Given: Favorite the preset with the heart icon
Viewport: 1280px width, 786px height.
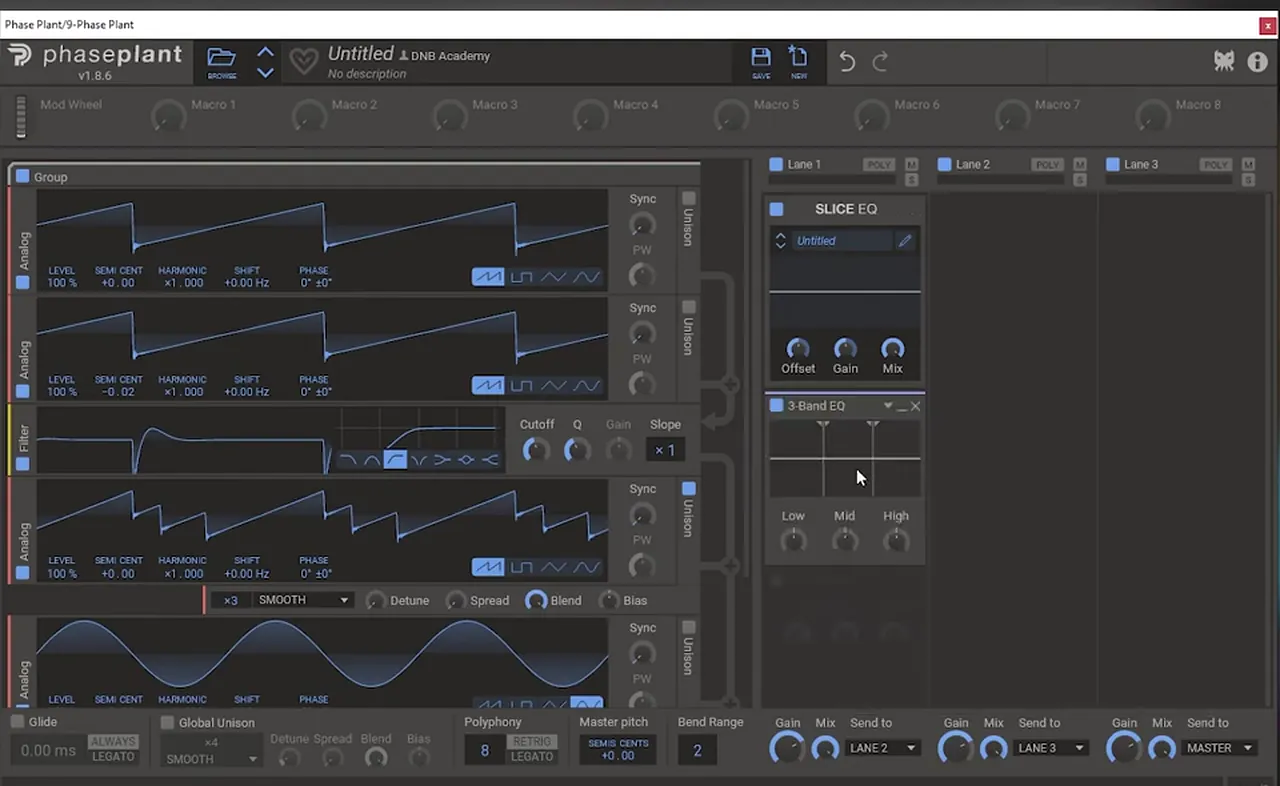Looking at the screenshot, I should [303, 62].
